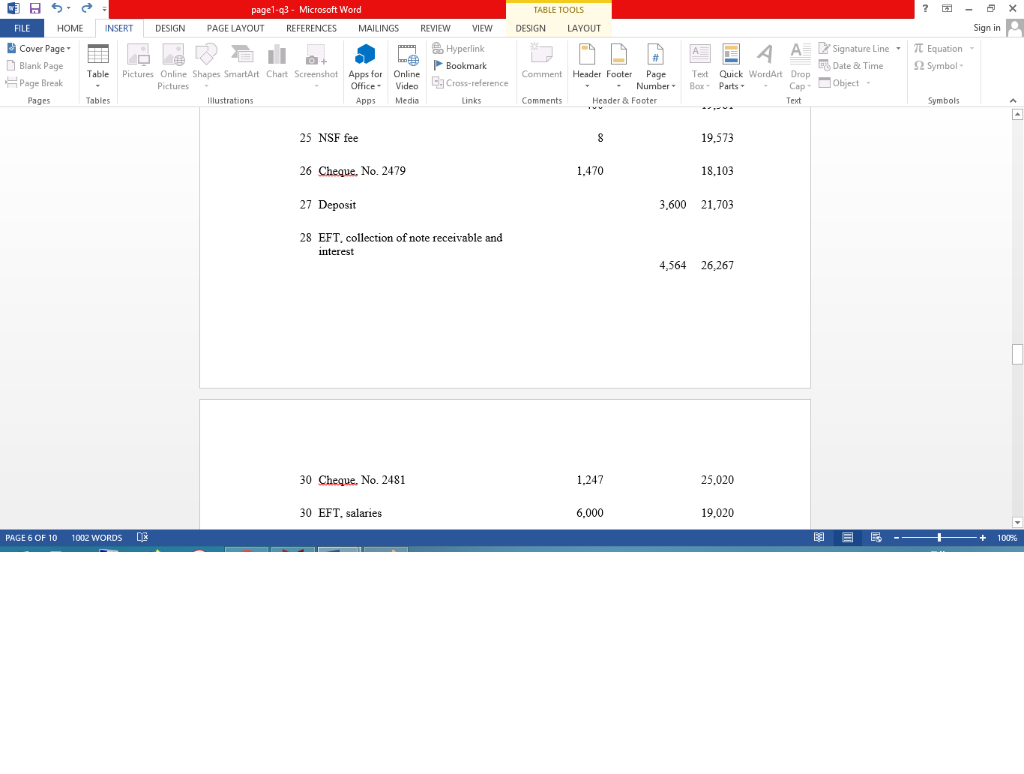This screenshot has height=774, width=1024.
Task: Open Word Help question mark
Action: point(925,8)
